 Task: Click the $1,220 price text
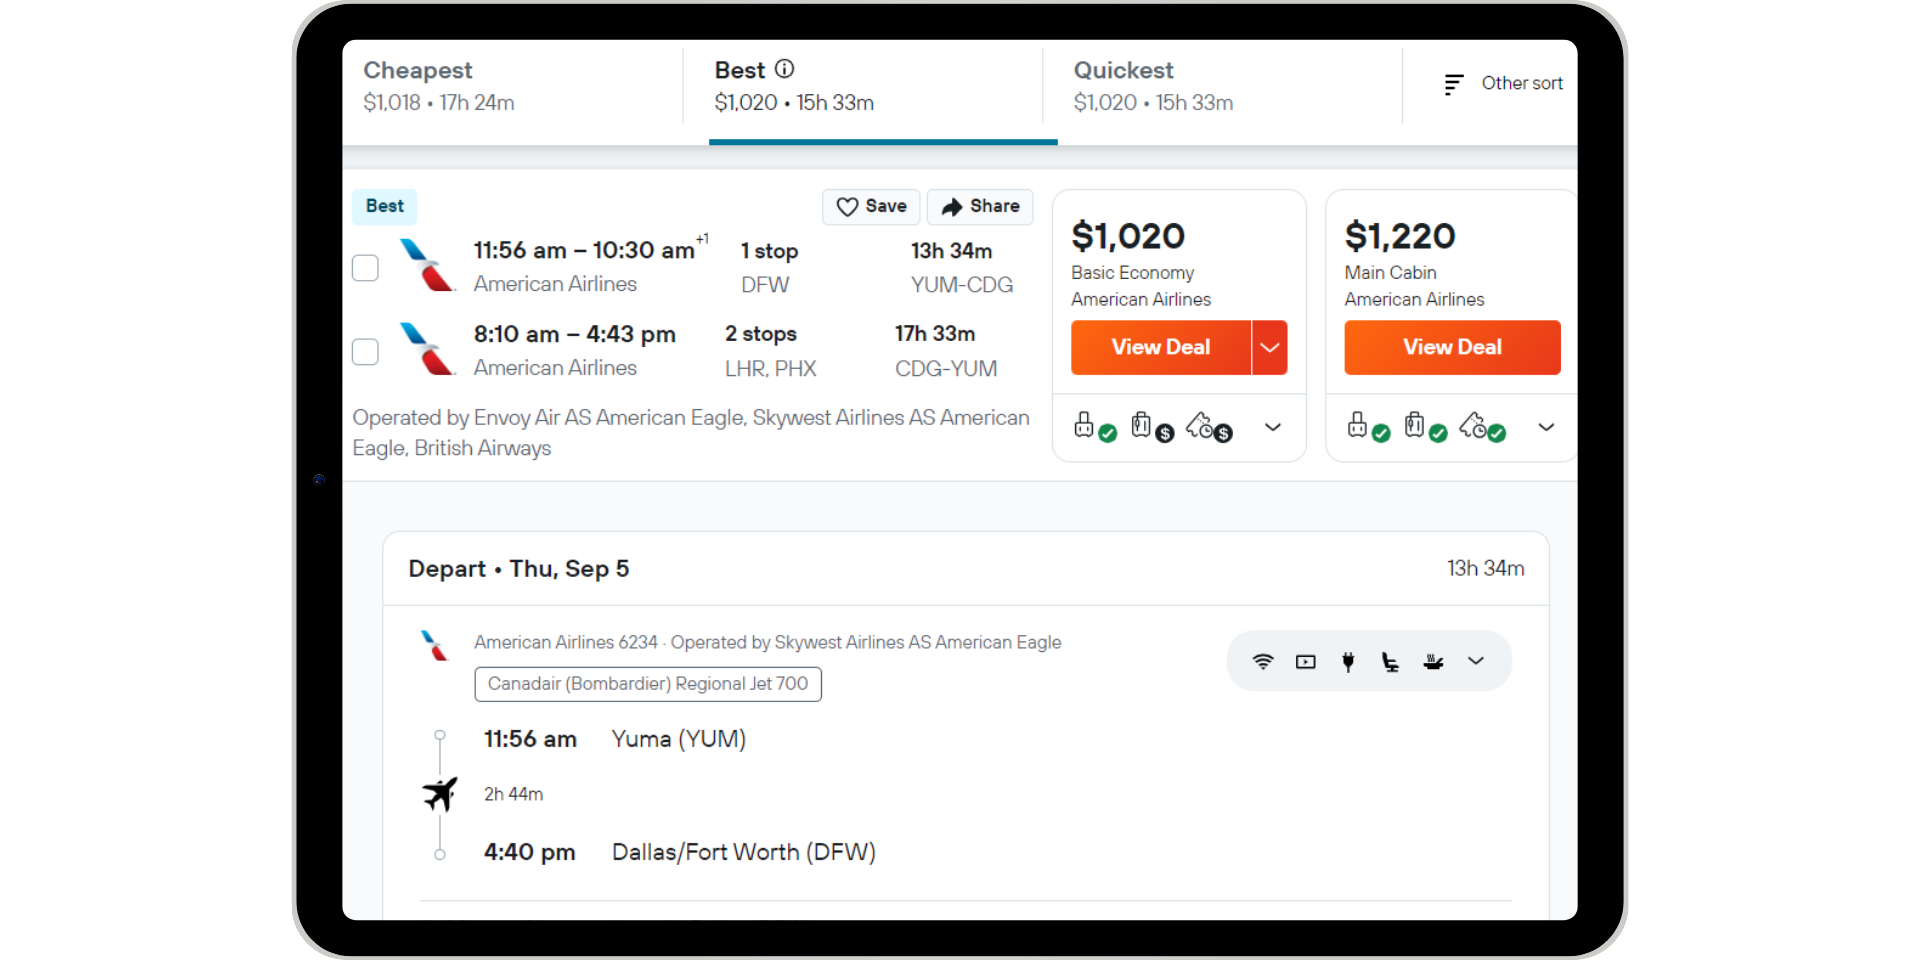(x=1400, y=236)
